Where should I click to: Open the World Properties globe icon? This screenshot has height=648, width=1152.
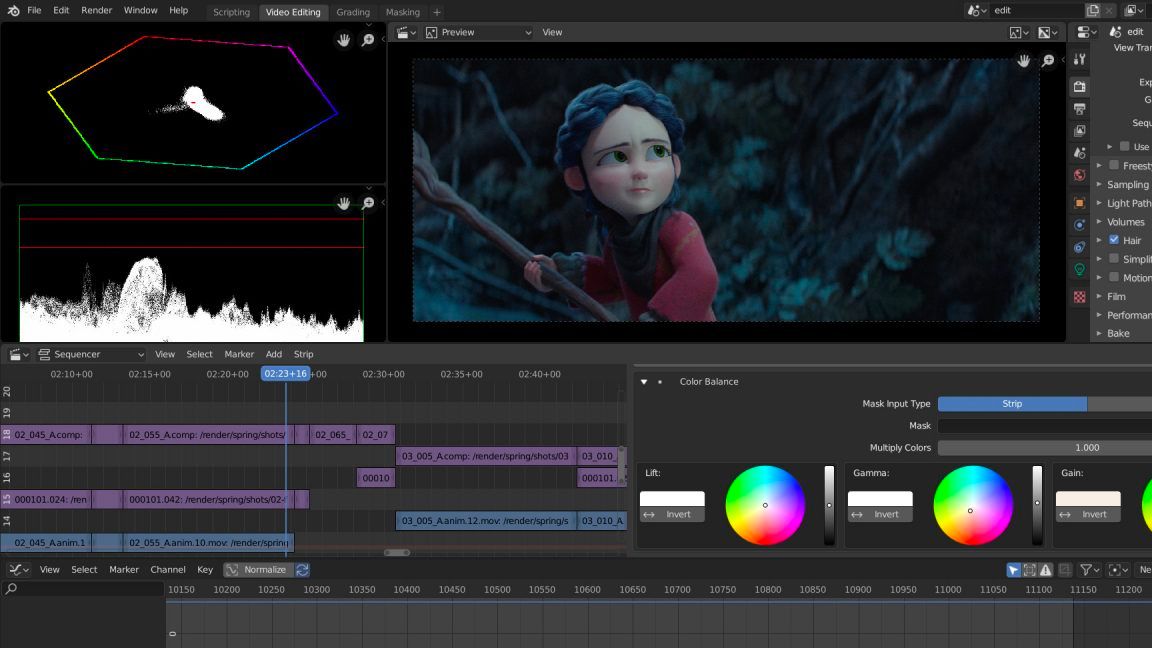(x=1081, y=175)
